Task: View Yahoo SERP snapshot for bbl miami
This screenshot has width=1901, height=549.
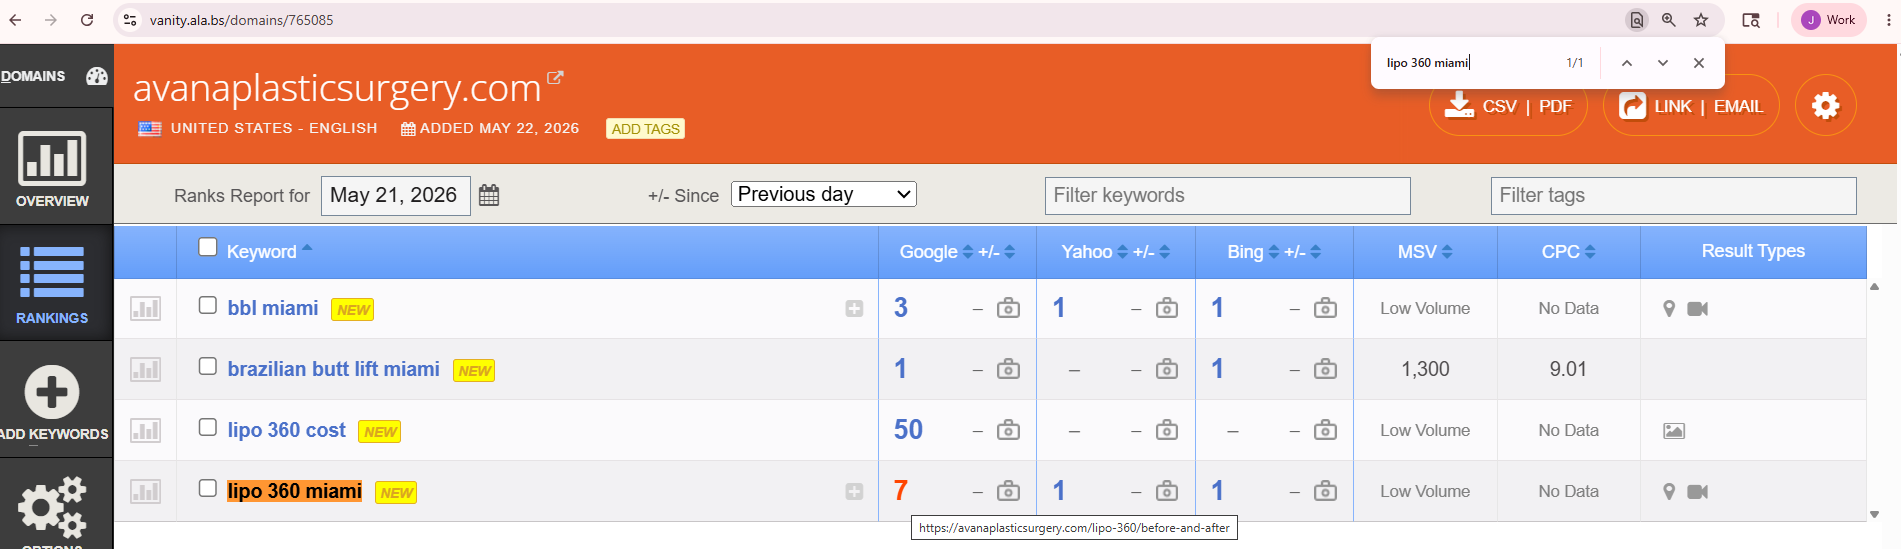Action: click(x=1167, y=308)
